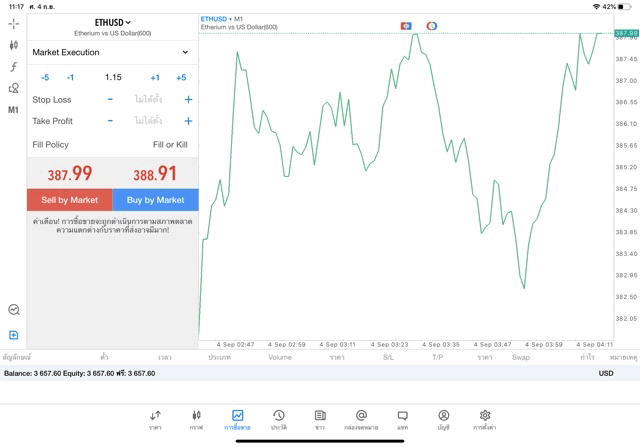The height and width of the screenshot is (447, 640).
Task: Tap the new order icon in sidebar
Action: pyautogui.click(x=13, y=335)
